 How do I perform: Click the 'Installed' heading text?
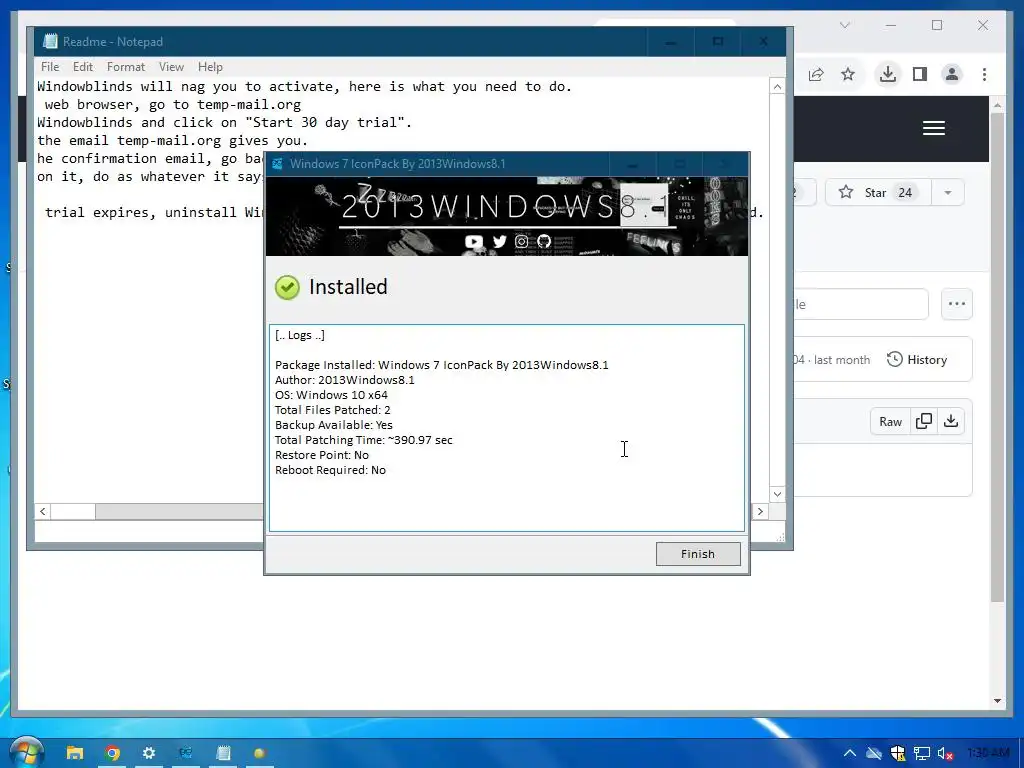point(348,287)
